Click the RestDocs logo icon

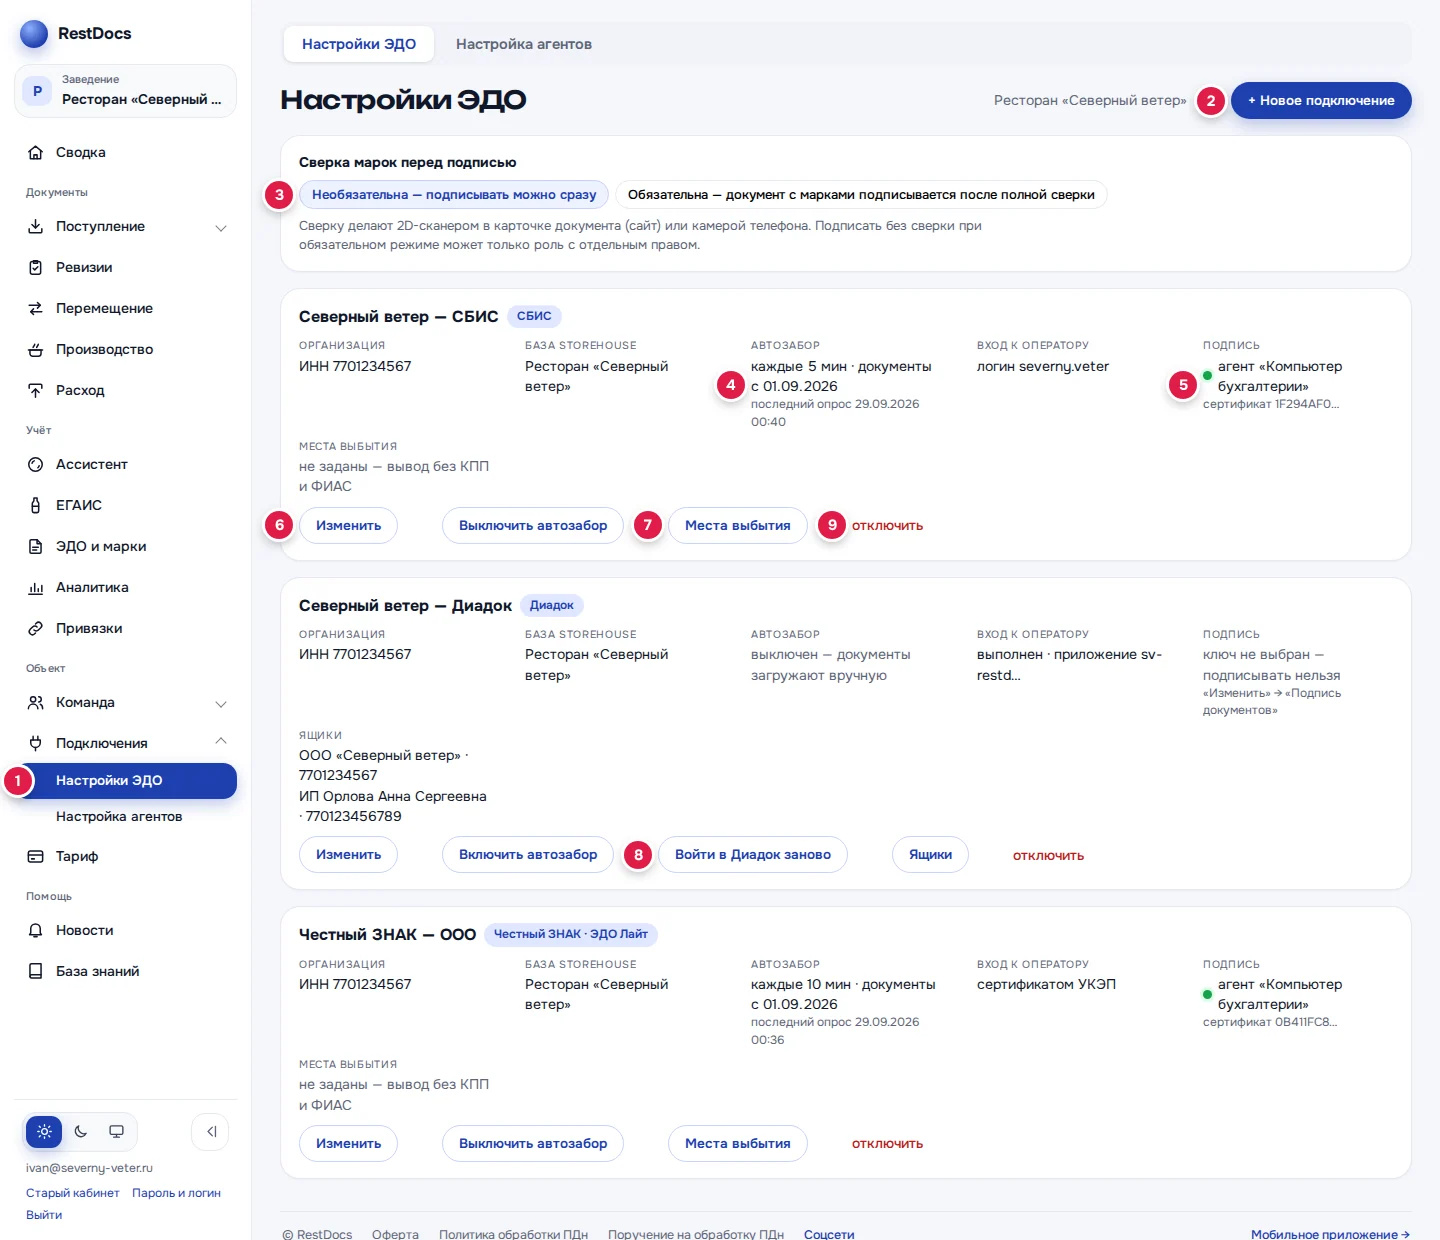click(x=34, y=34)
